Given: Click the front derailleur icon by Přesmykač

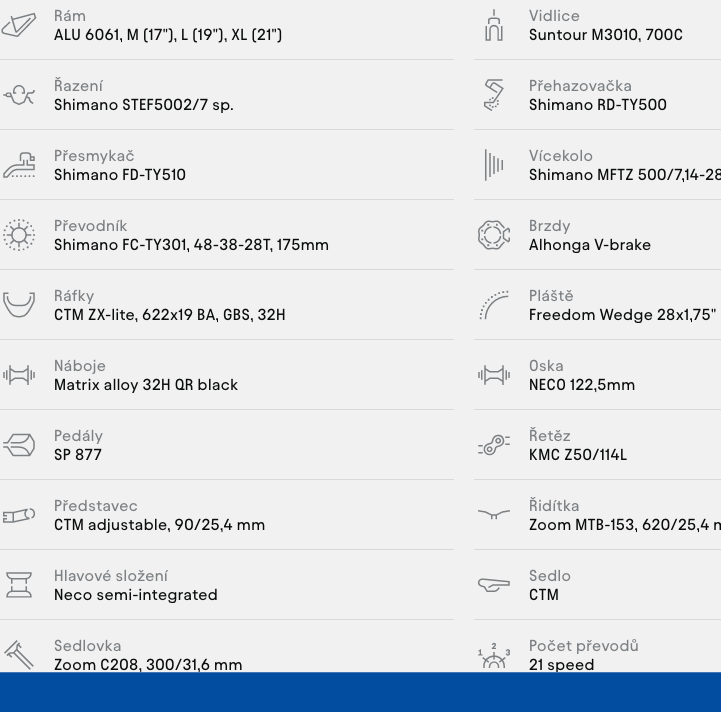Looking at the screenshot, I should click(19, 165).
